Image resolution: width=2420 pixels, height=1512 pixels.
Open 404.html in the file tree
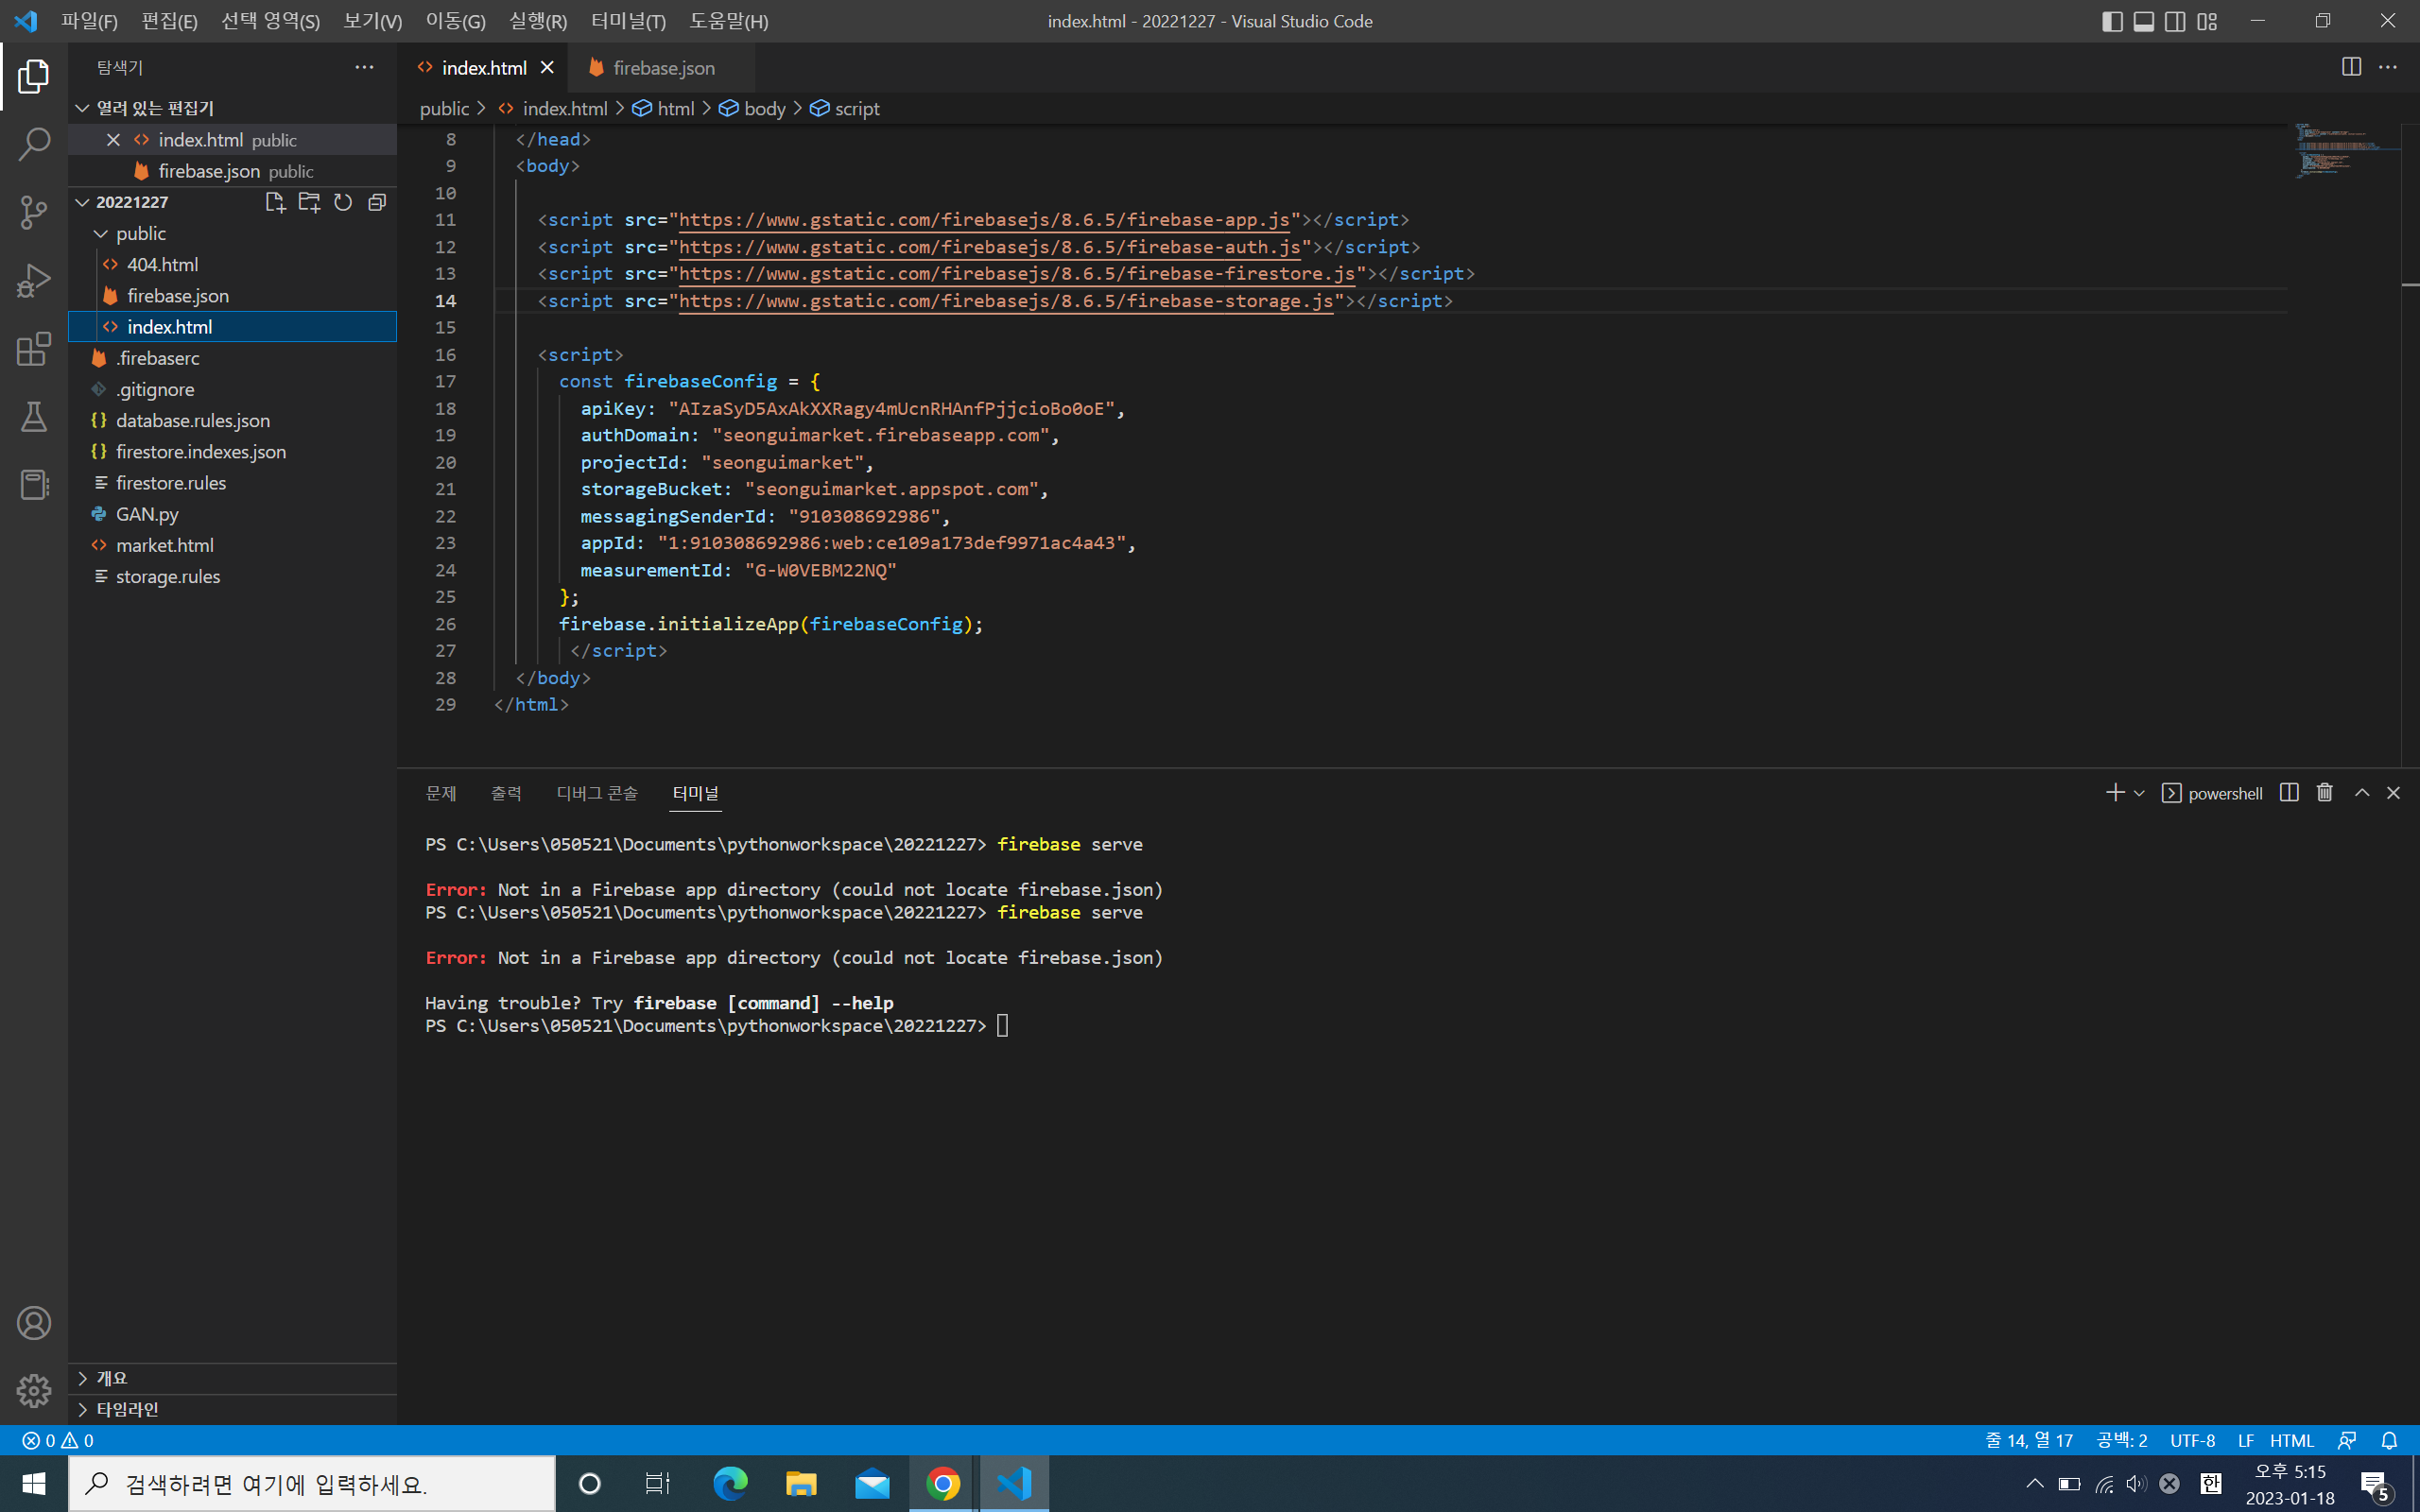[232, 264]
